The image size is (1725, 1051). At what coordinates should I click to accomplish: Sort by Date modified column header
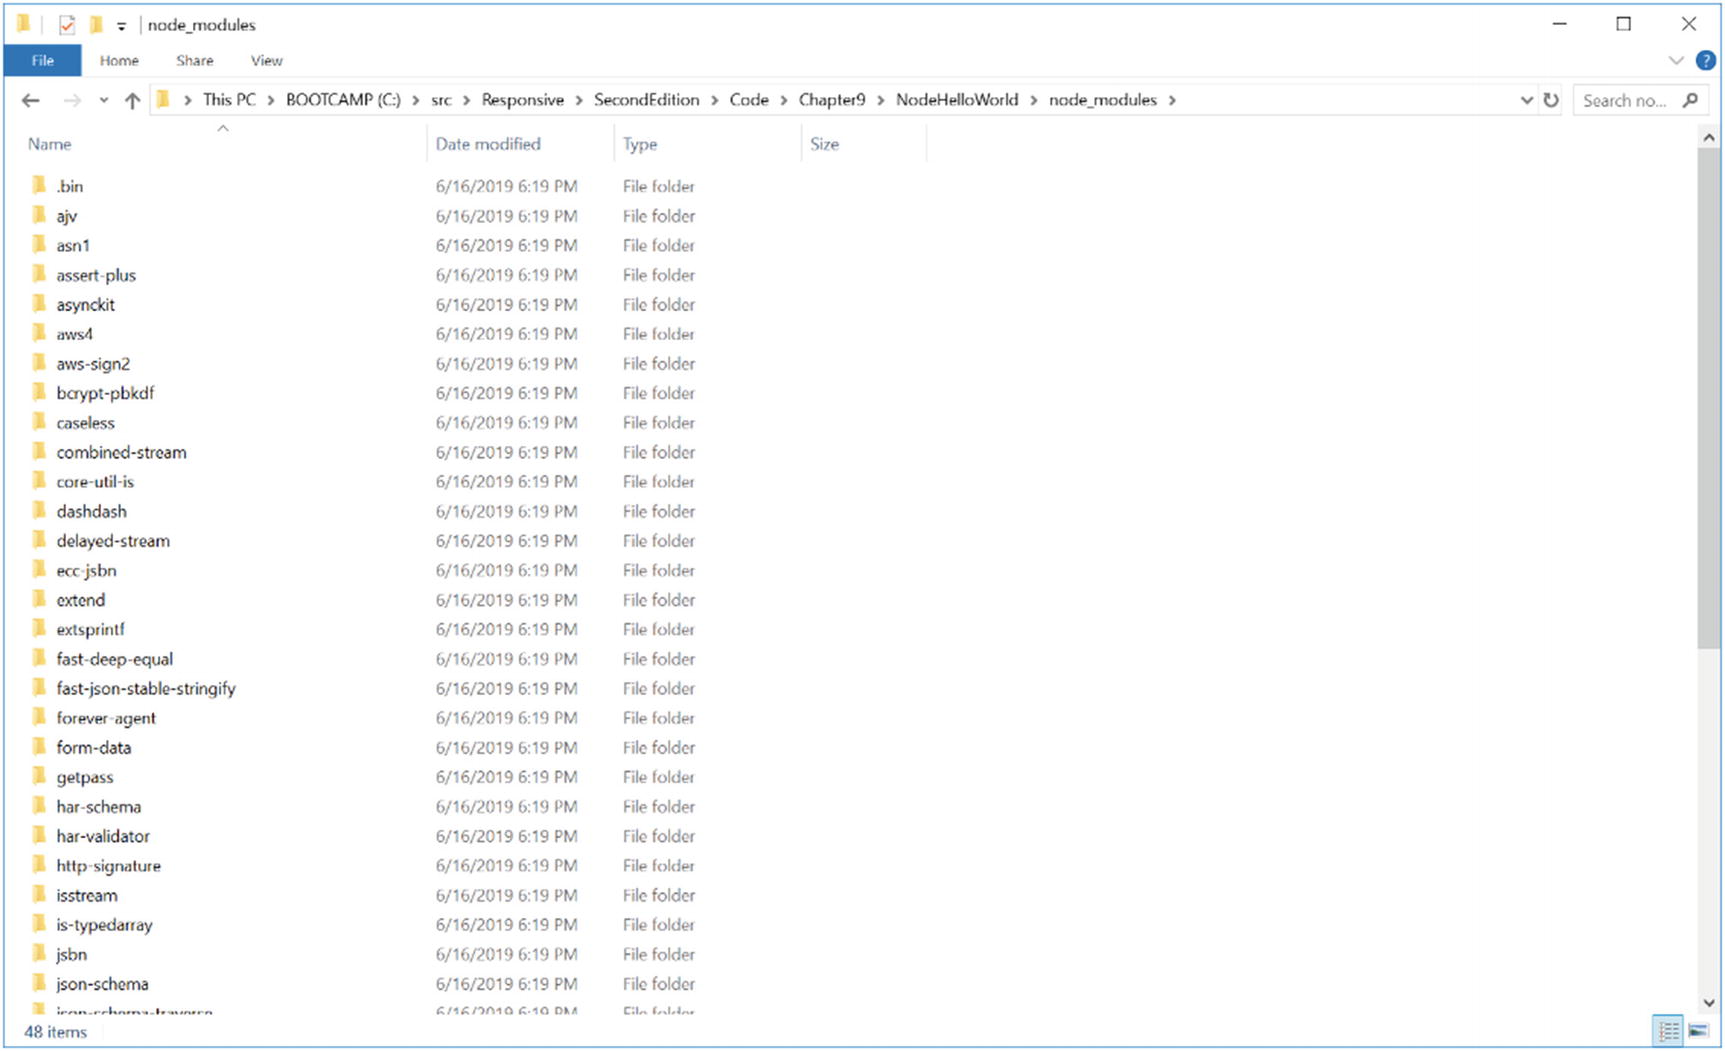pos(488,144)
